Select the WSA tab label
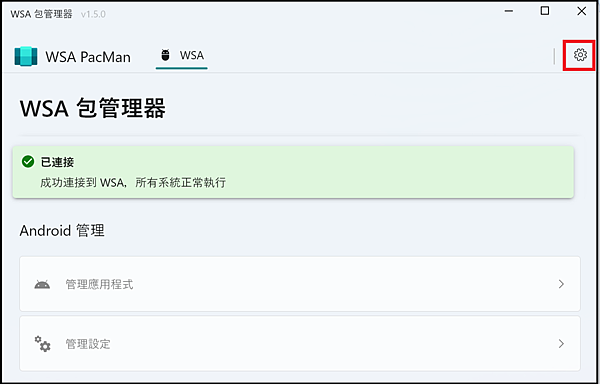Image resolution: width=600 pixels, height=385 pixels. click(x=192, y=55)
